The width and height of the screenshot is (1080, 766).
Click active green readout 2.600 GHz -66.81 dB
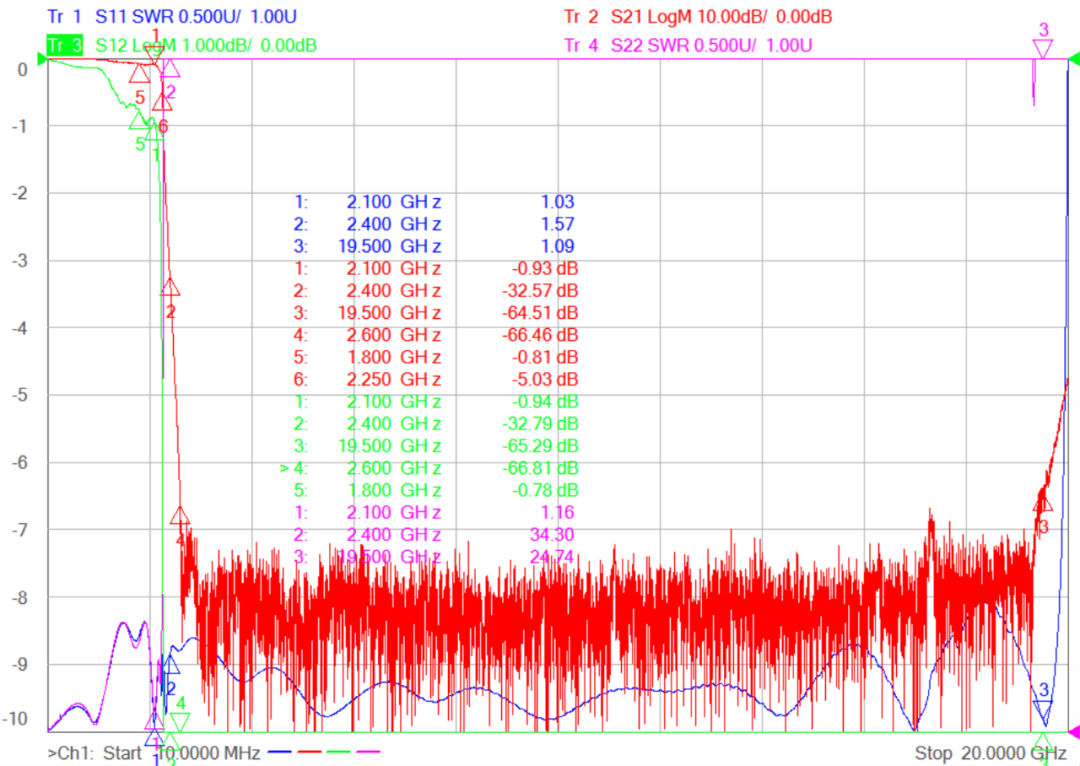(429, 468)
